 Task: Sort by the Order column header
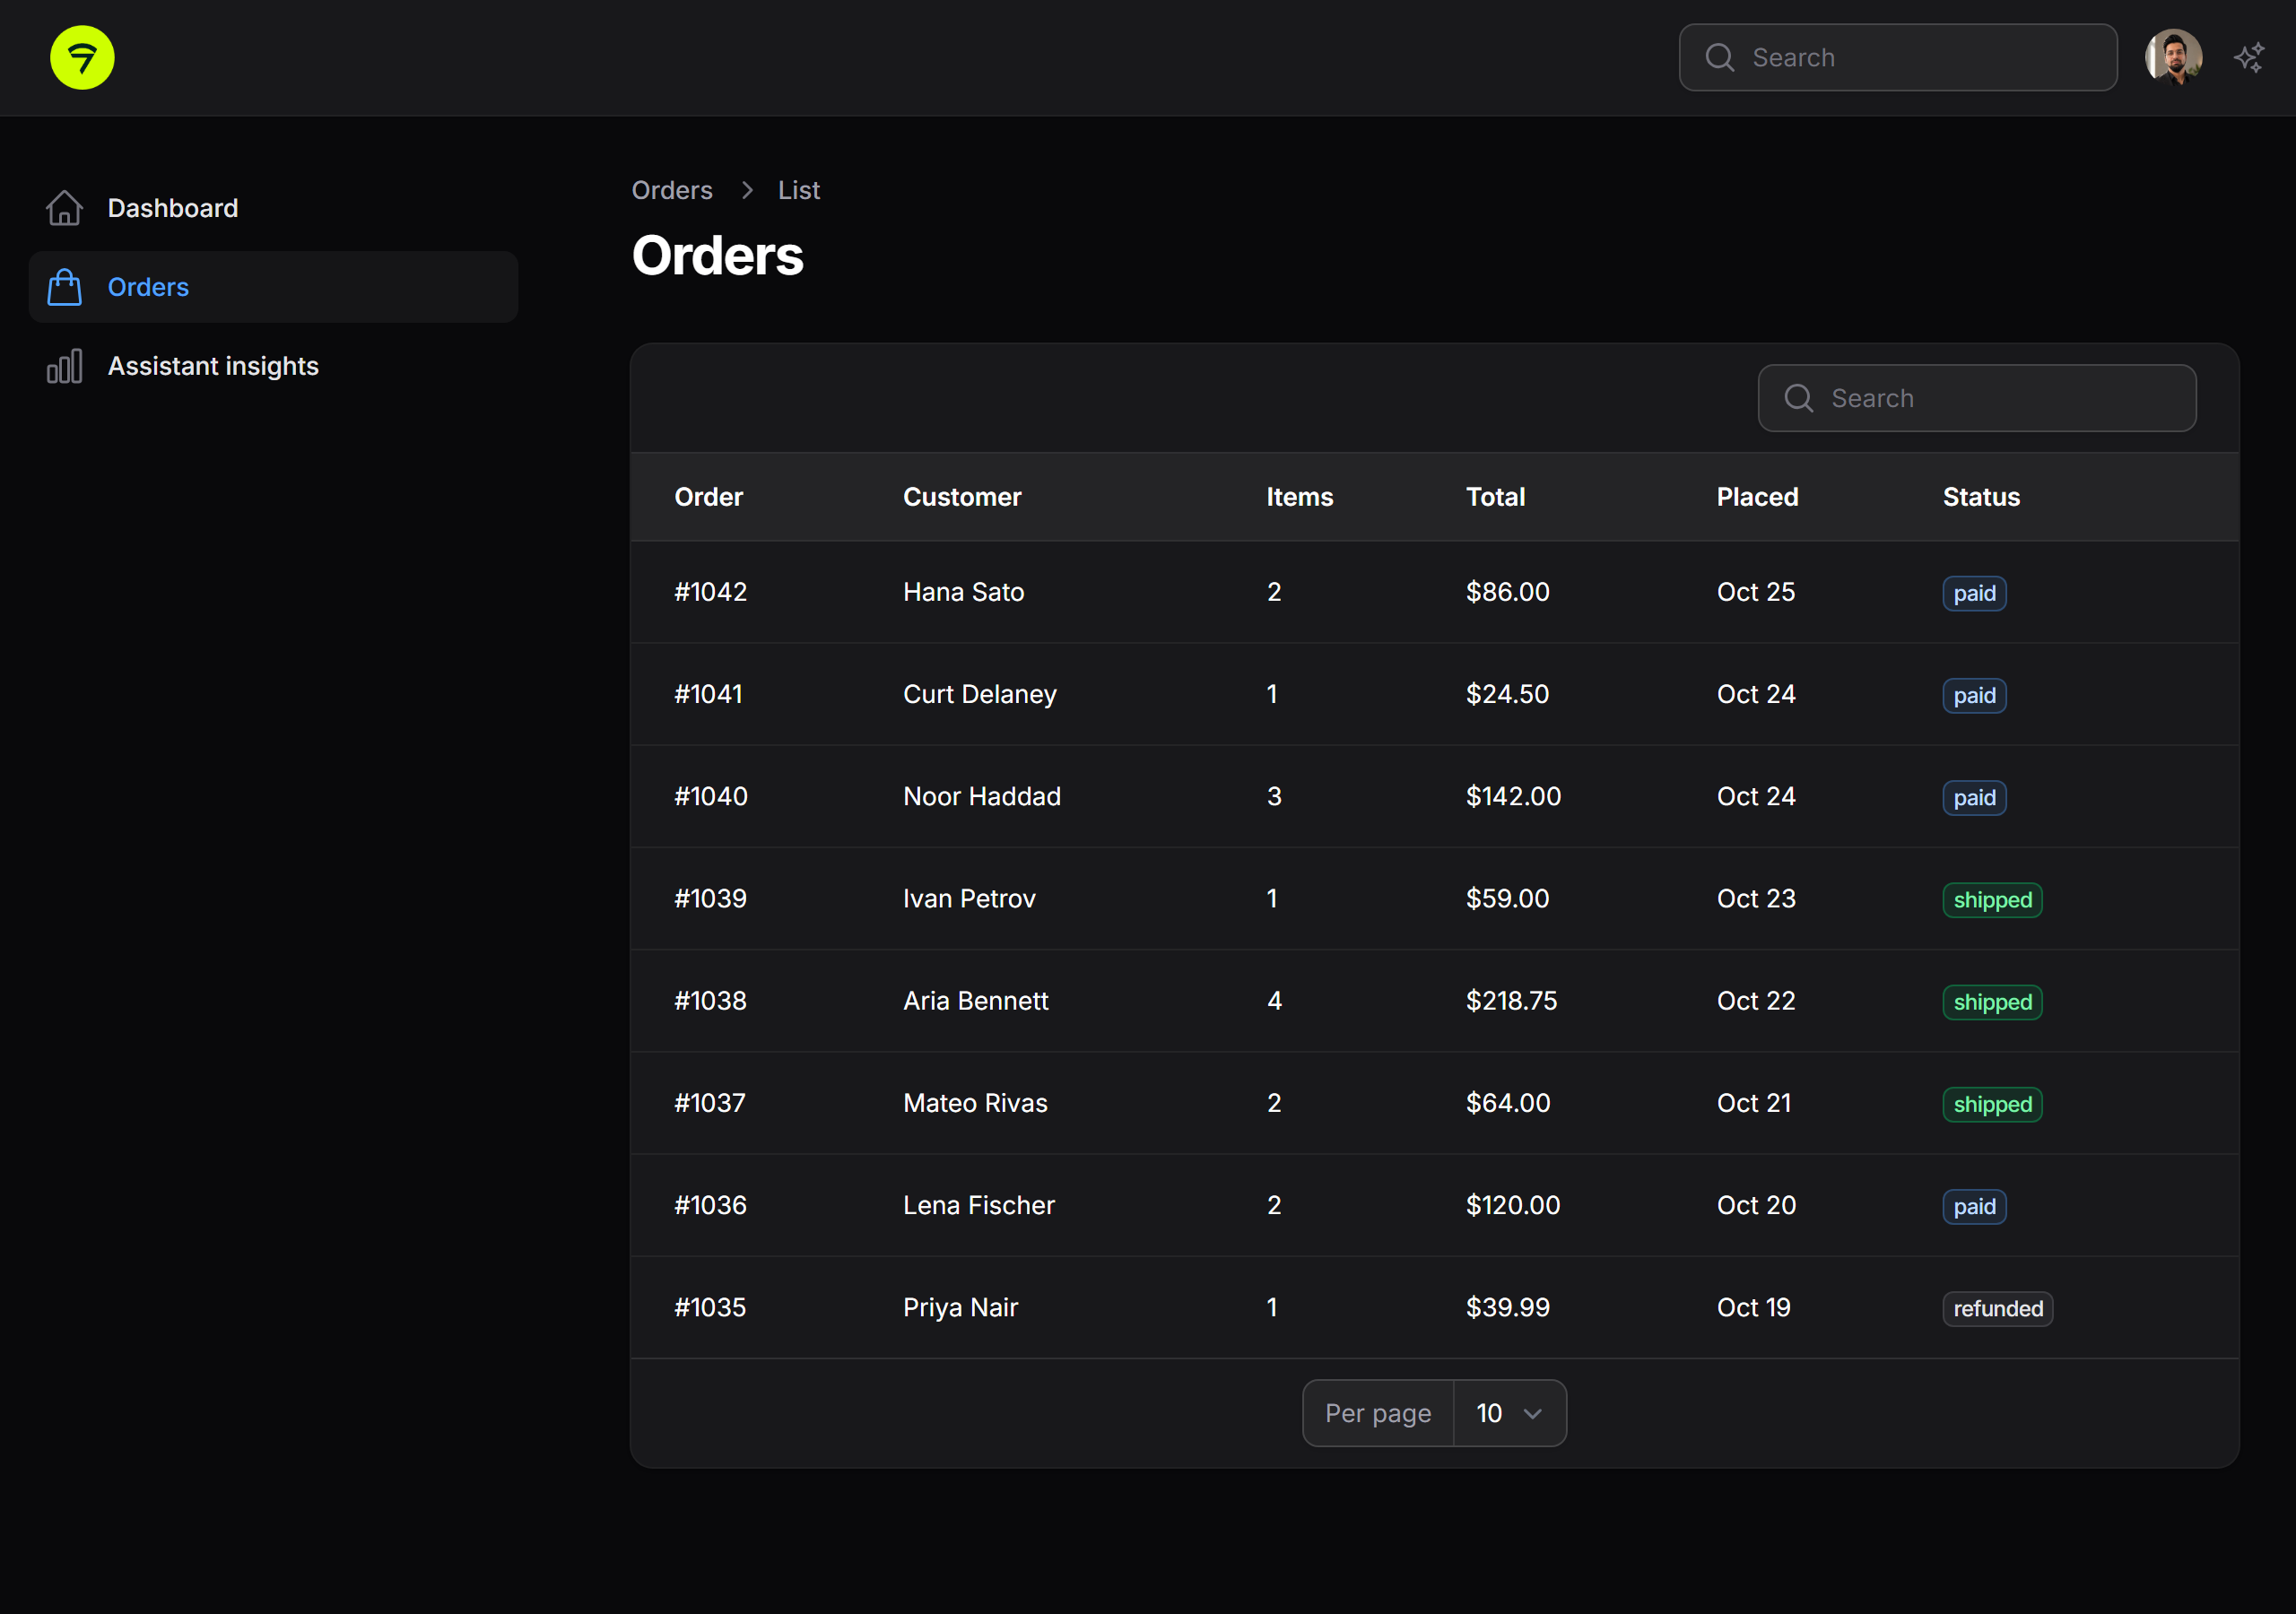point(709,497)
